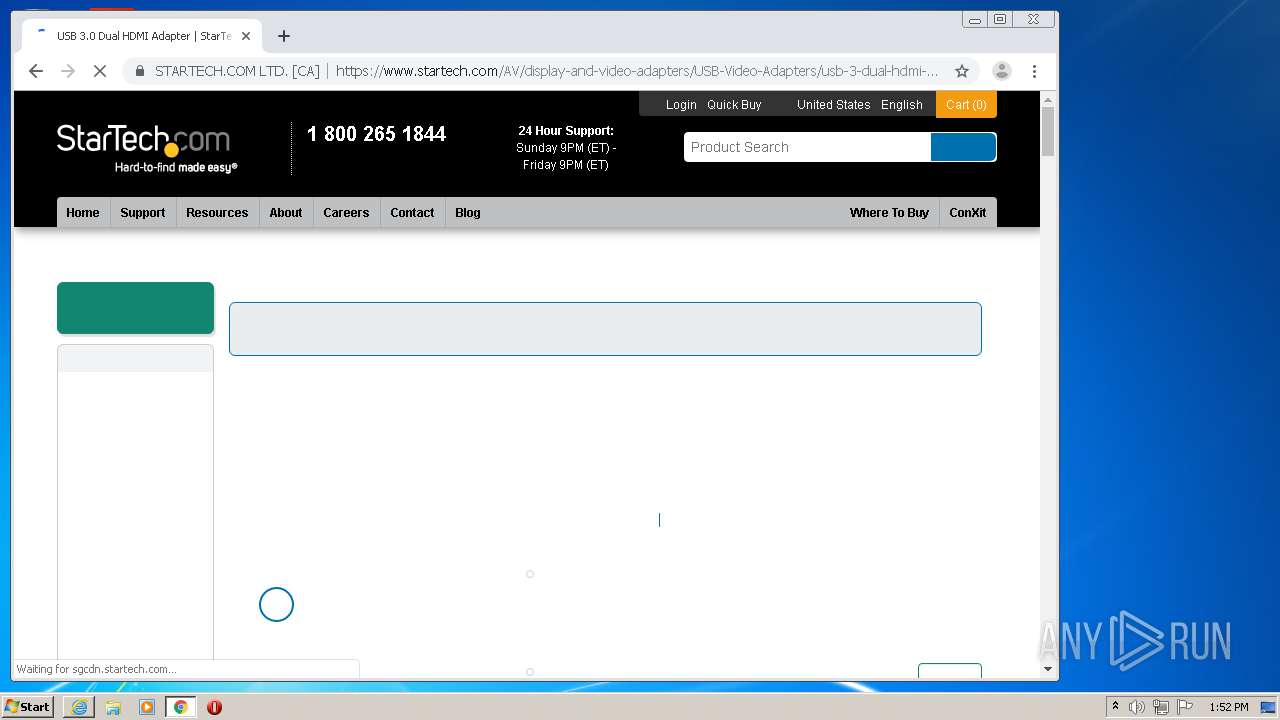This screenshot has height=720, width=1280.
Task: Click the green sidebar button
Action: pos(135,308)
